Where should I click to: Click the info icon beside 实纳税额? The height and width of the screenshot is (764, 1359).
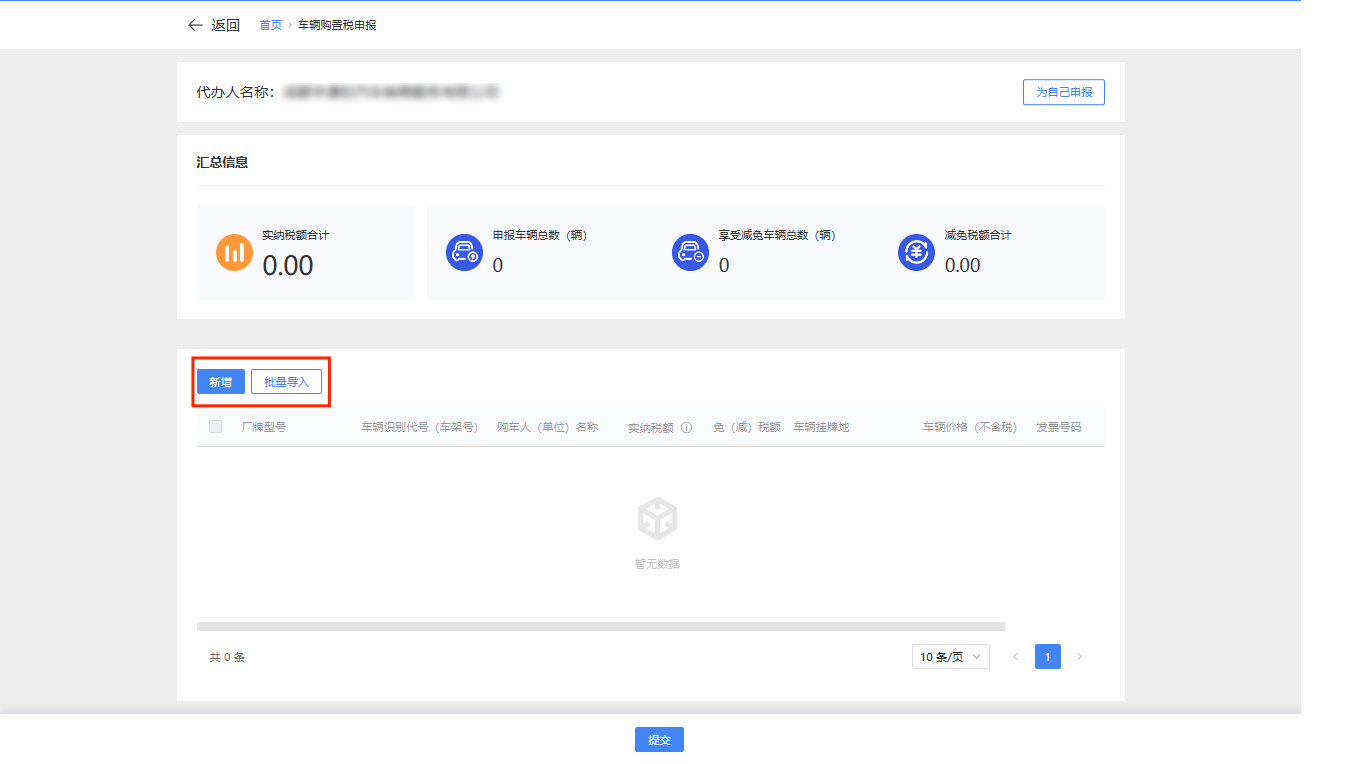click(687, 427)
